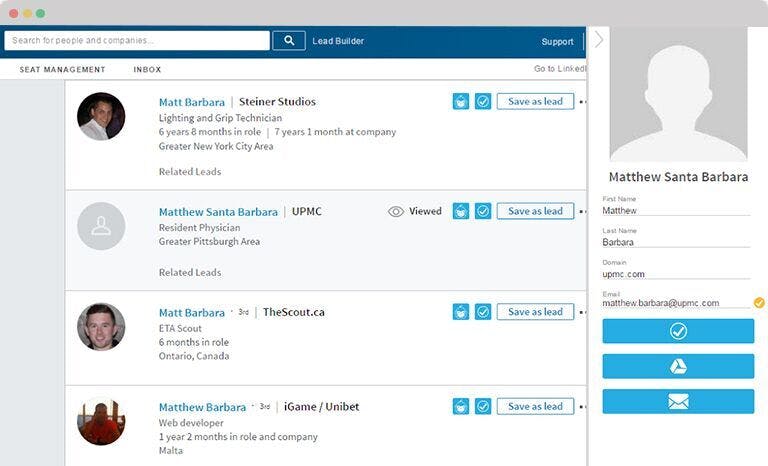Expand Related Leads under Steiner Studios result
The image size is (768, 466).
tap(190, 172)
